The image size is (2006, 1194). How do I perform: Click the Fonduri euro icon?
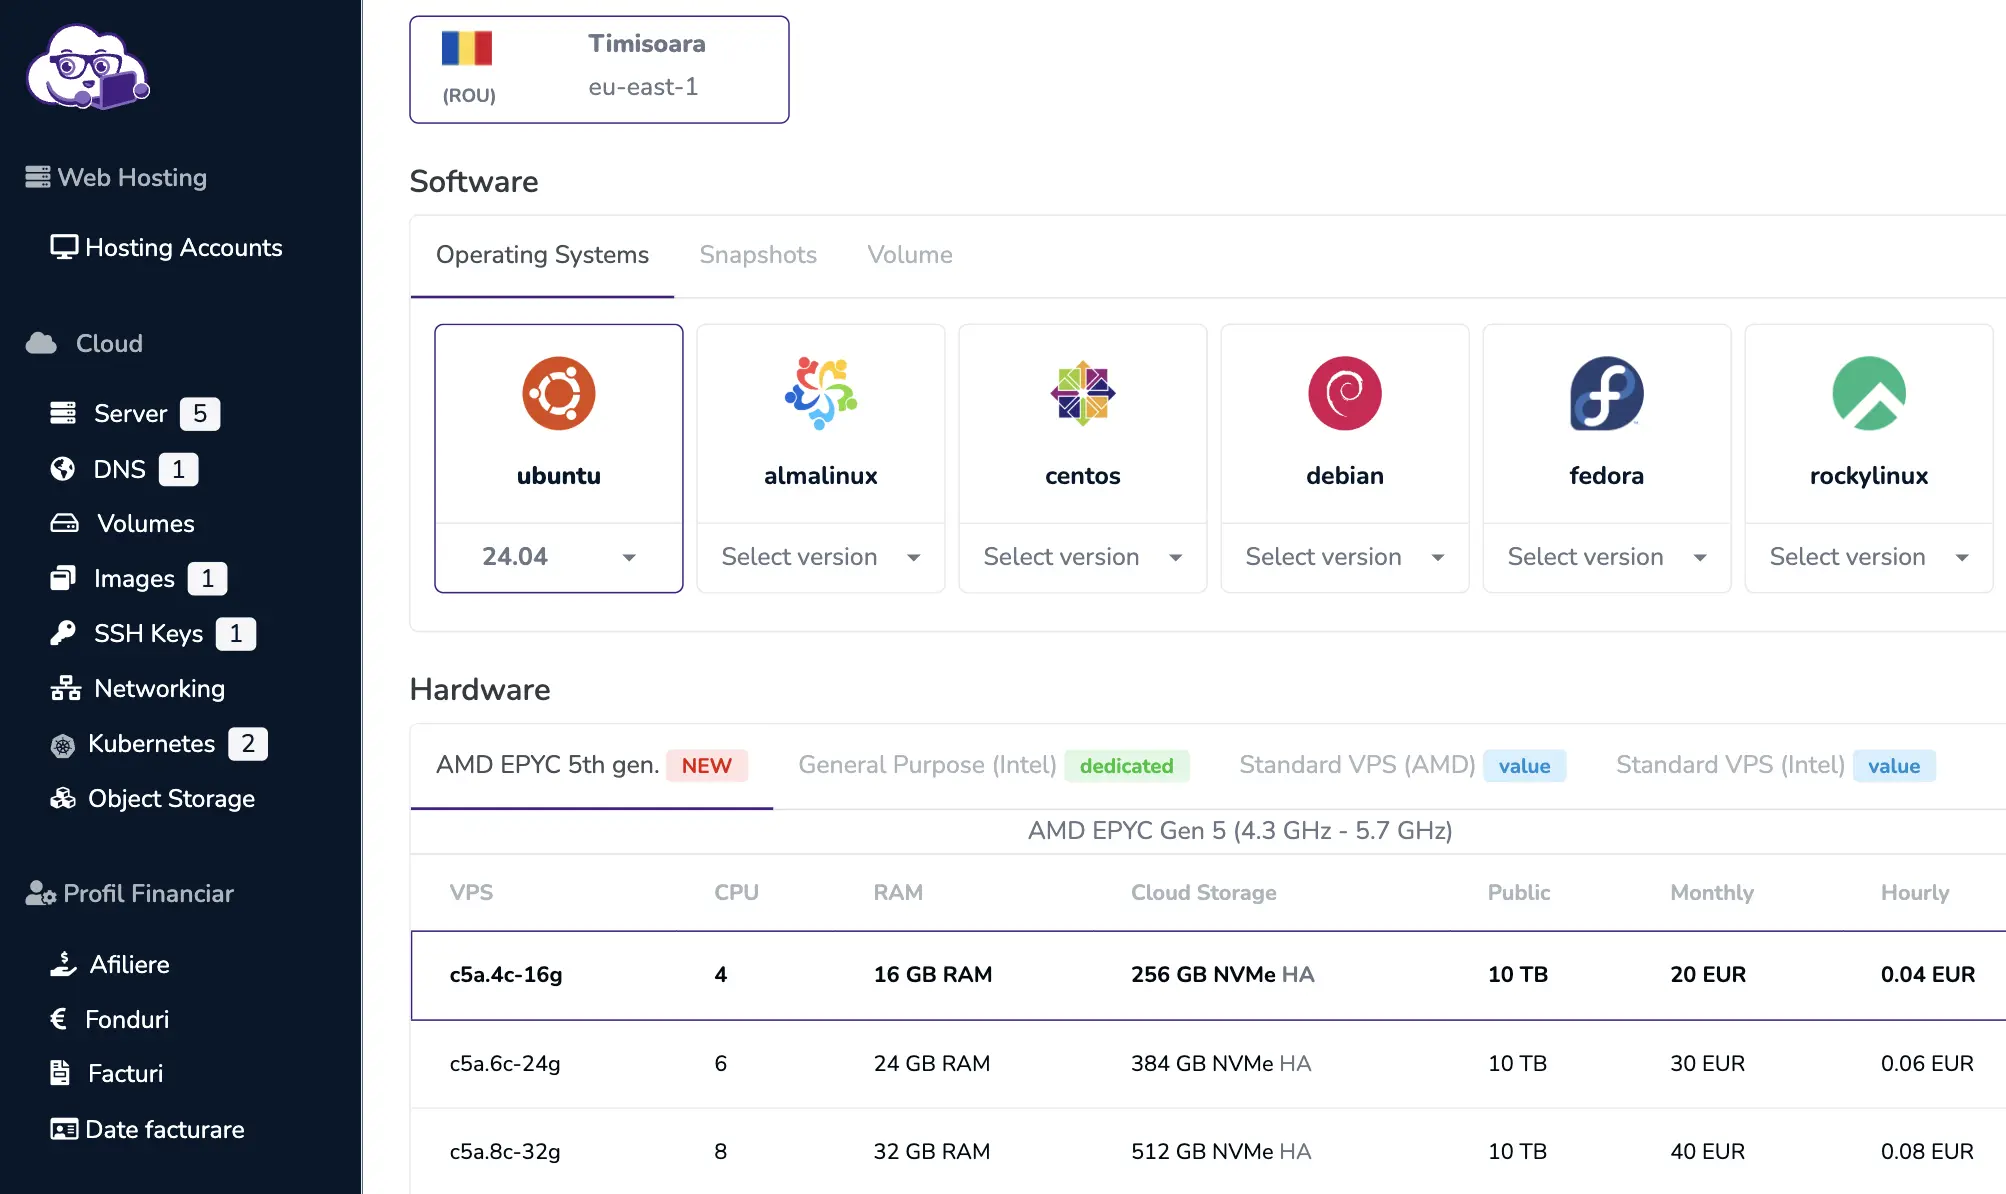59,1019
